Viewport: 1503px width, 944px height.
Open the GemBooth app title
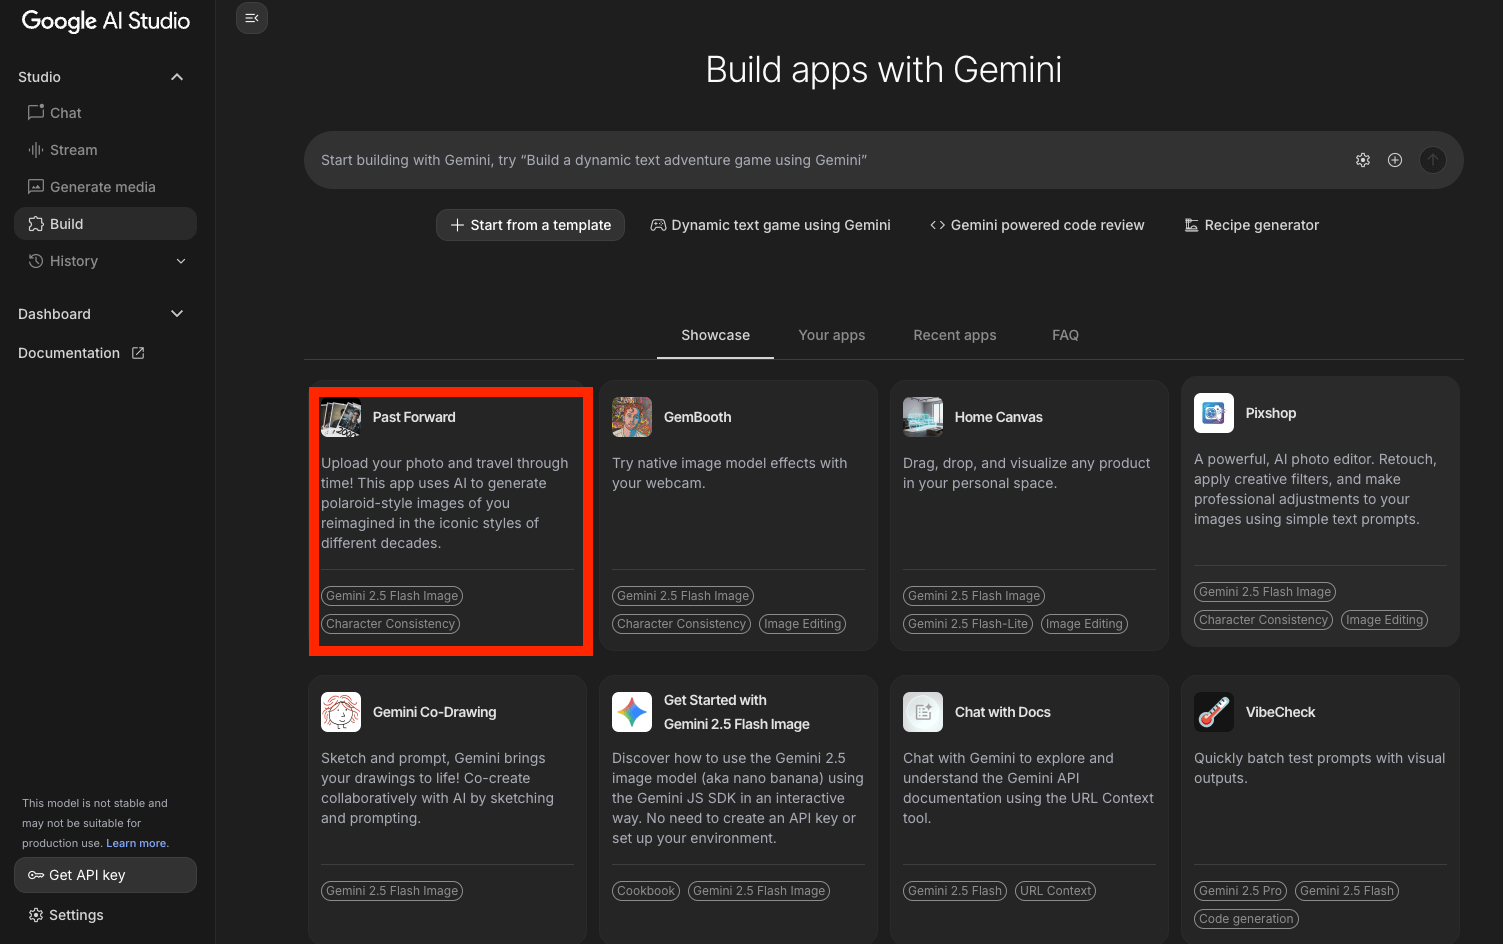click(698, 417)
